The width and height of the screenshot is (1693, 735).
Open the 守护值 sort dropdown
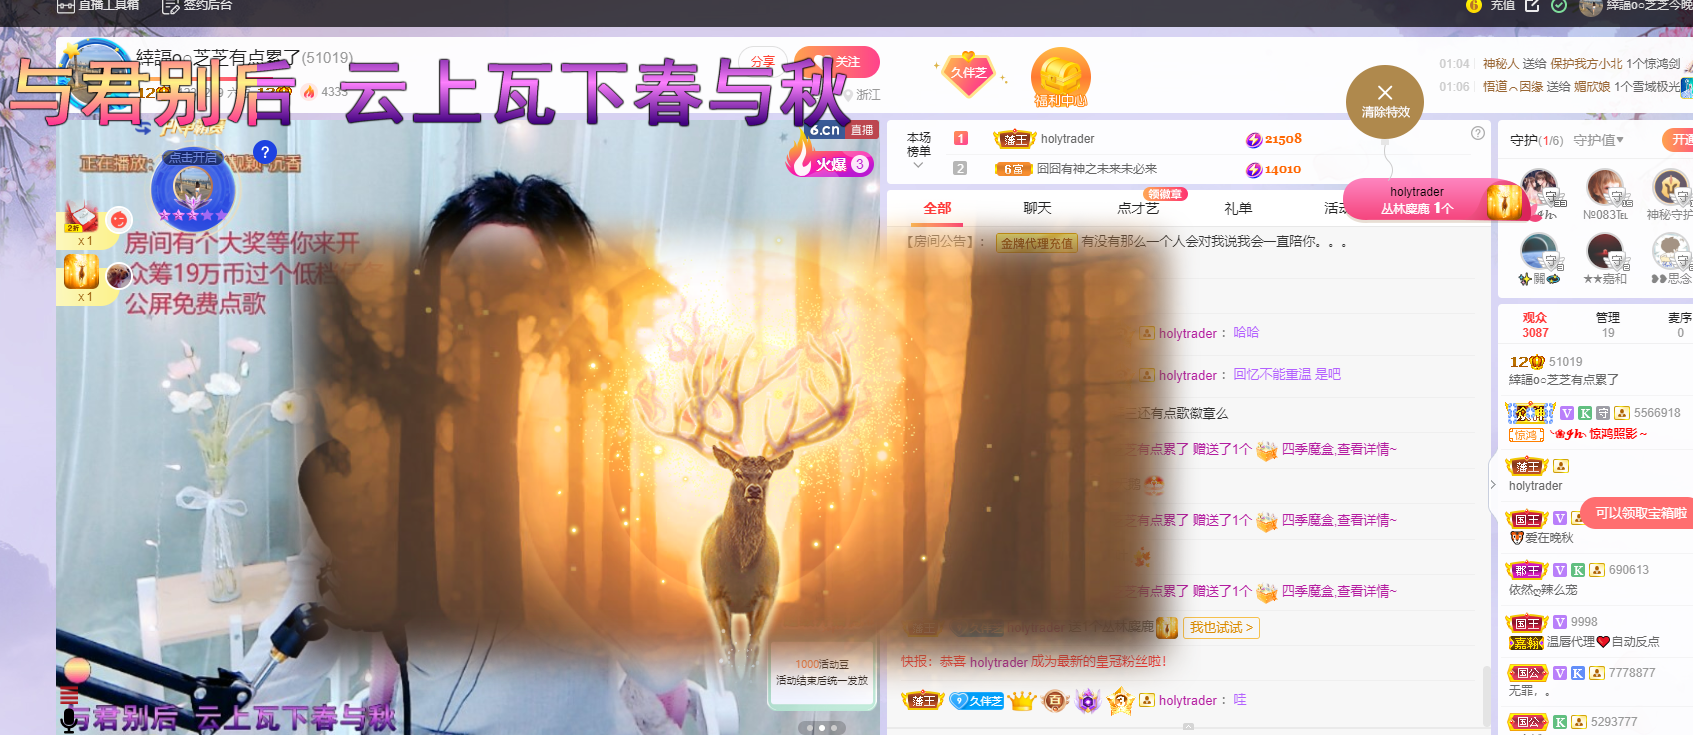coord(1598,140)
